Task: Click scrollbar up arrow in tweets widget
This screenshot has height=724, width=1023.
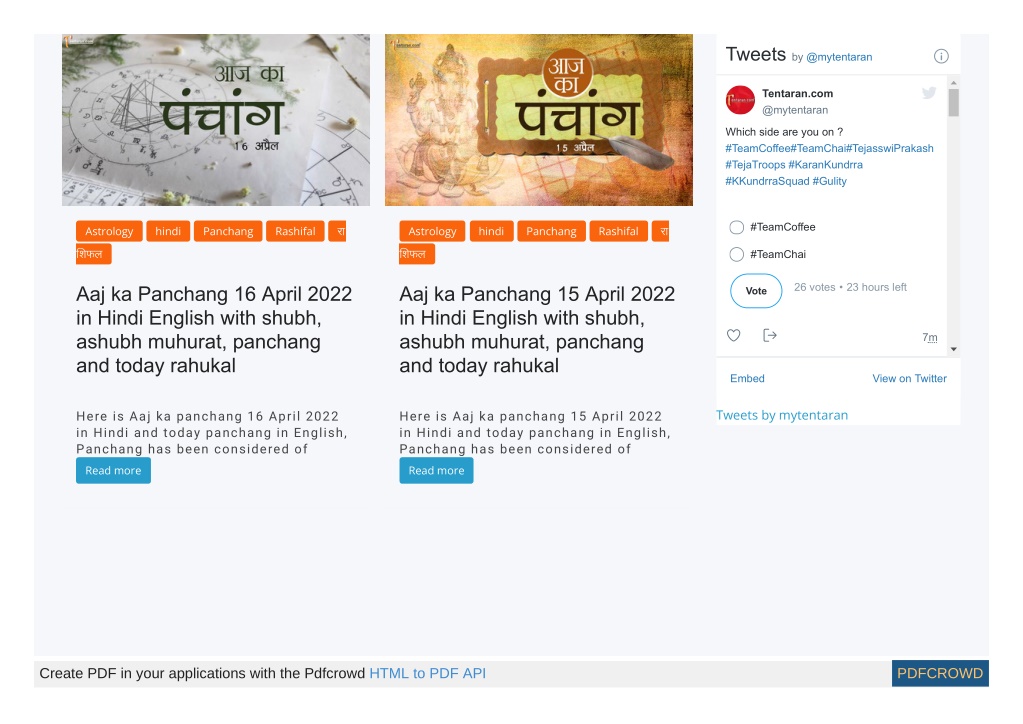Action: (x=954, y=83)
